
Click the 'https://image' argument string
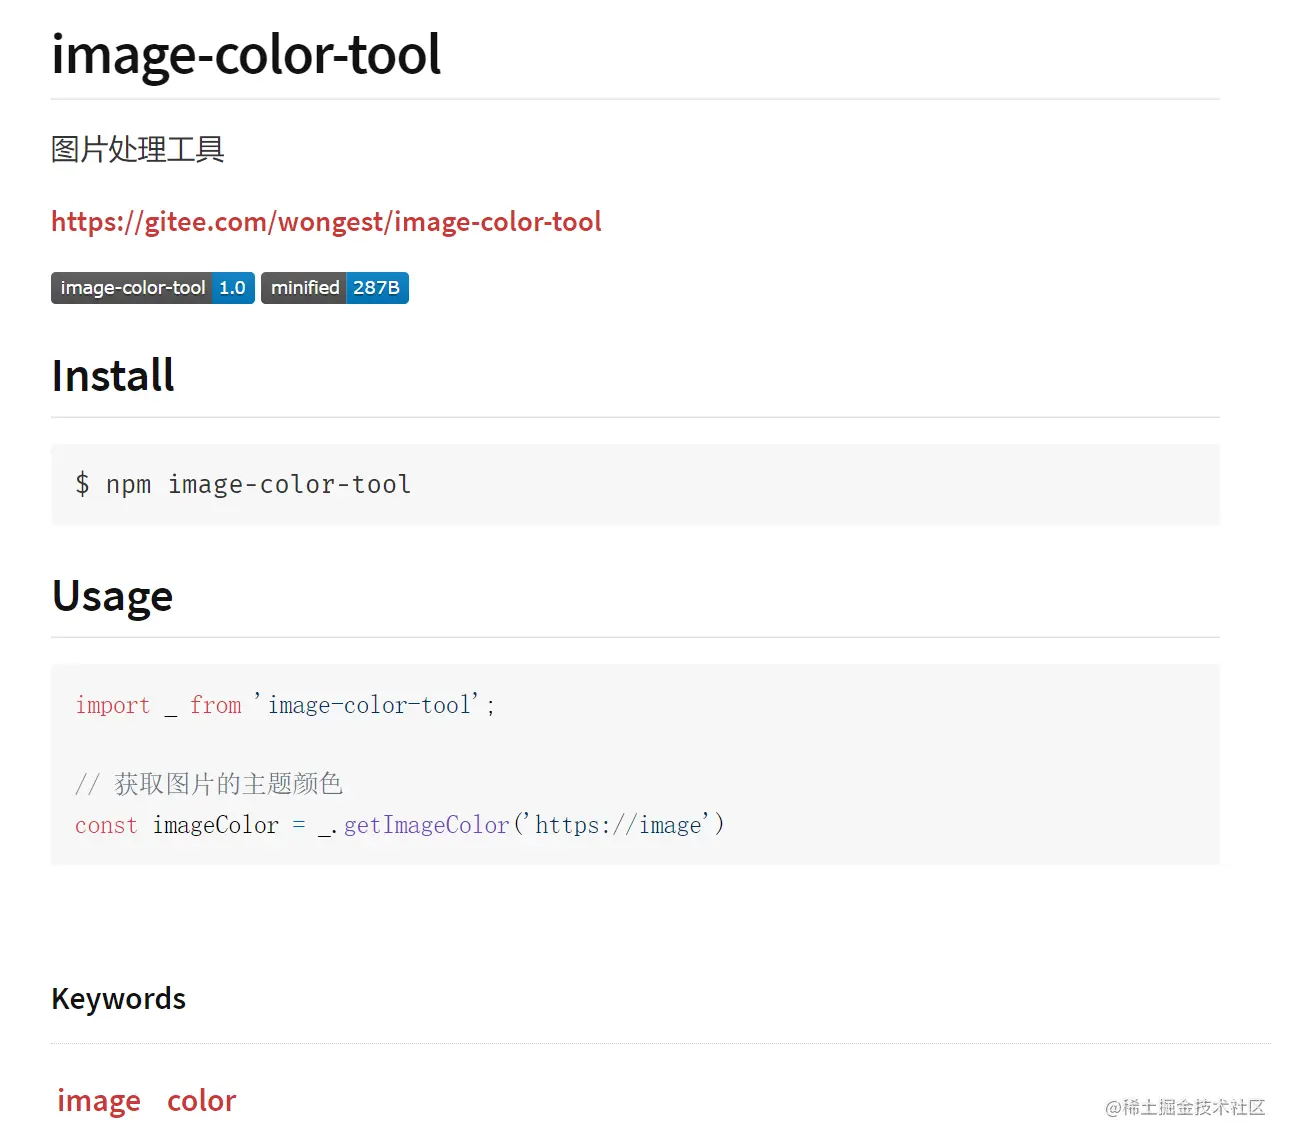tap(618, 826)
